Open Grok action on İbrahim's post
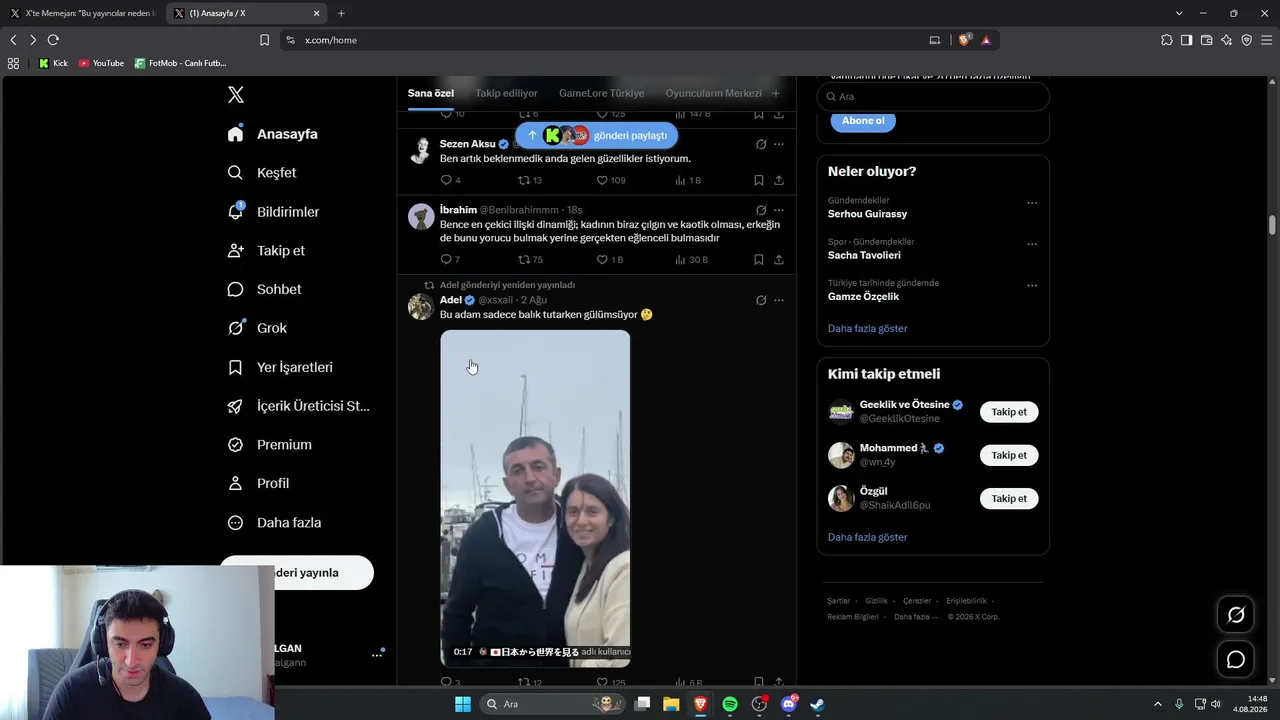 (761, 210)
